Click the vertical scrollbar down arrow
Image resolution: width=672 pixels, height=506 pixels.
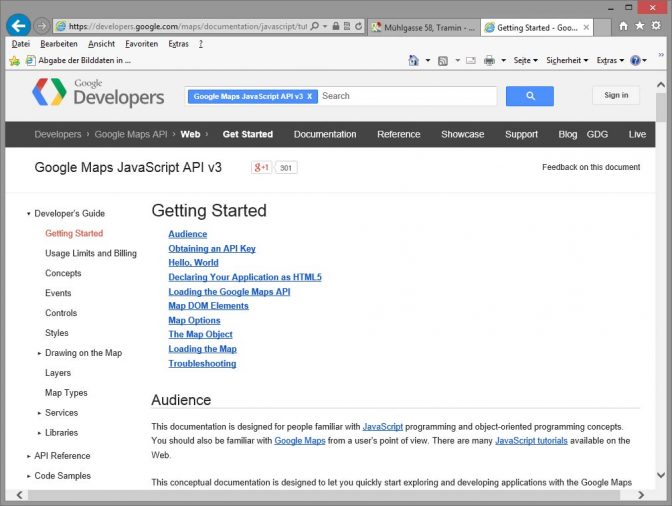pos(661,475)
